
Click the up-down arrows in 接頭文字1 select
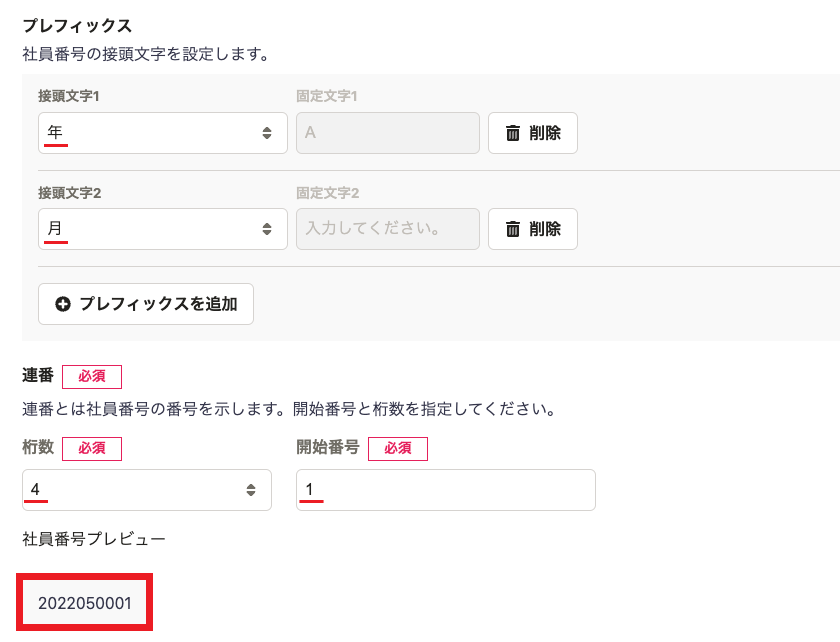(x=267, y=133)
